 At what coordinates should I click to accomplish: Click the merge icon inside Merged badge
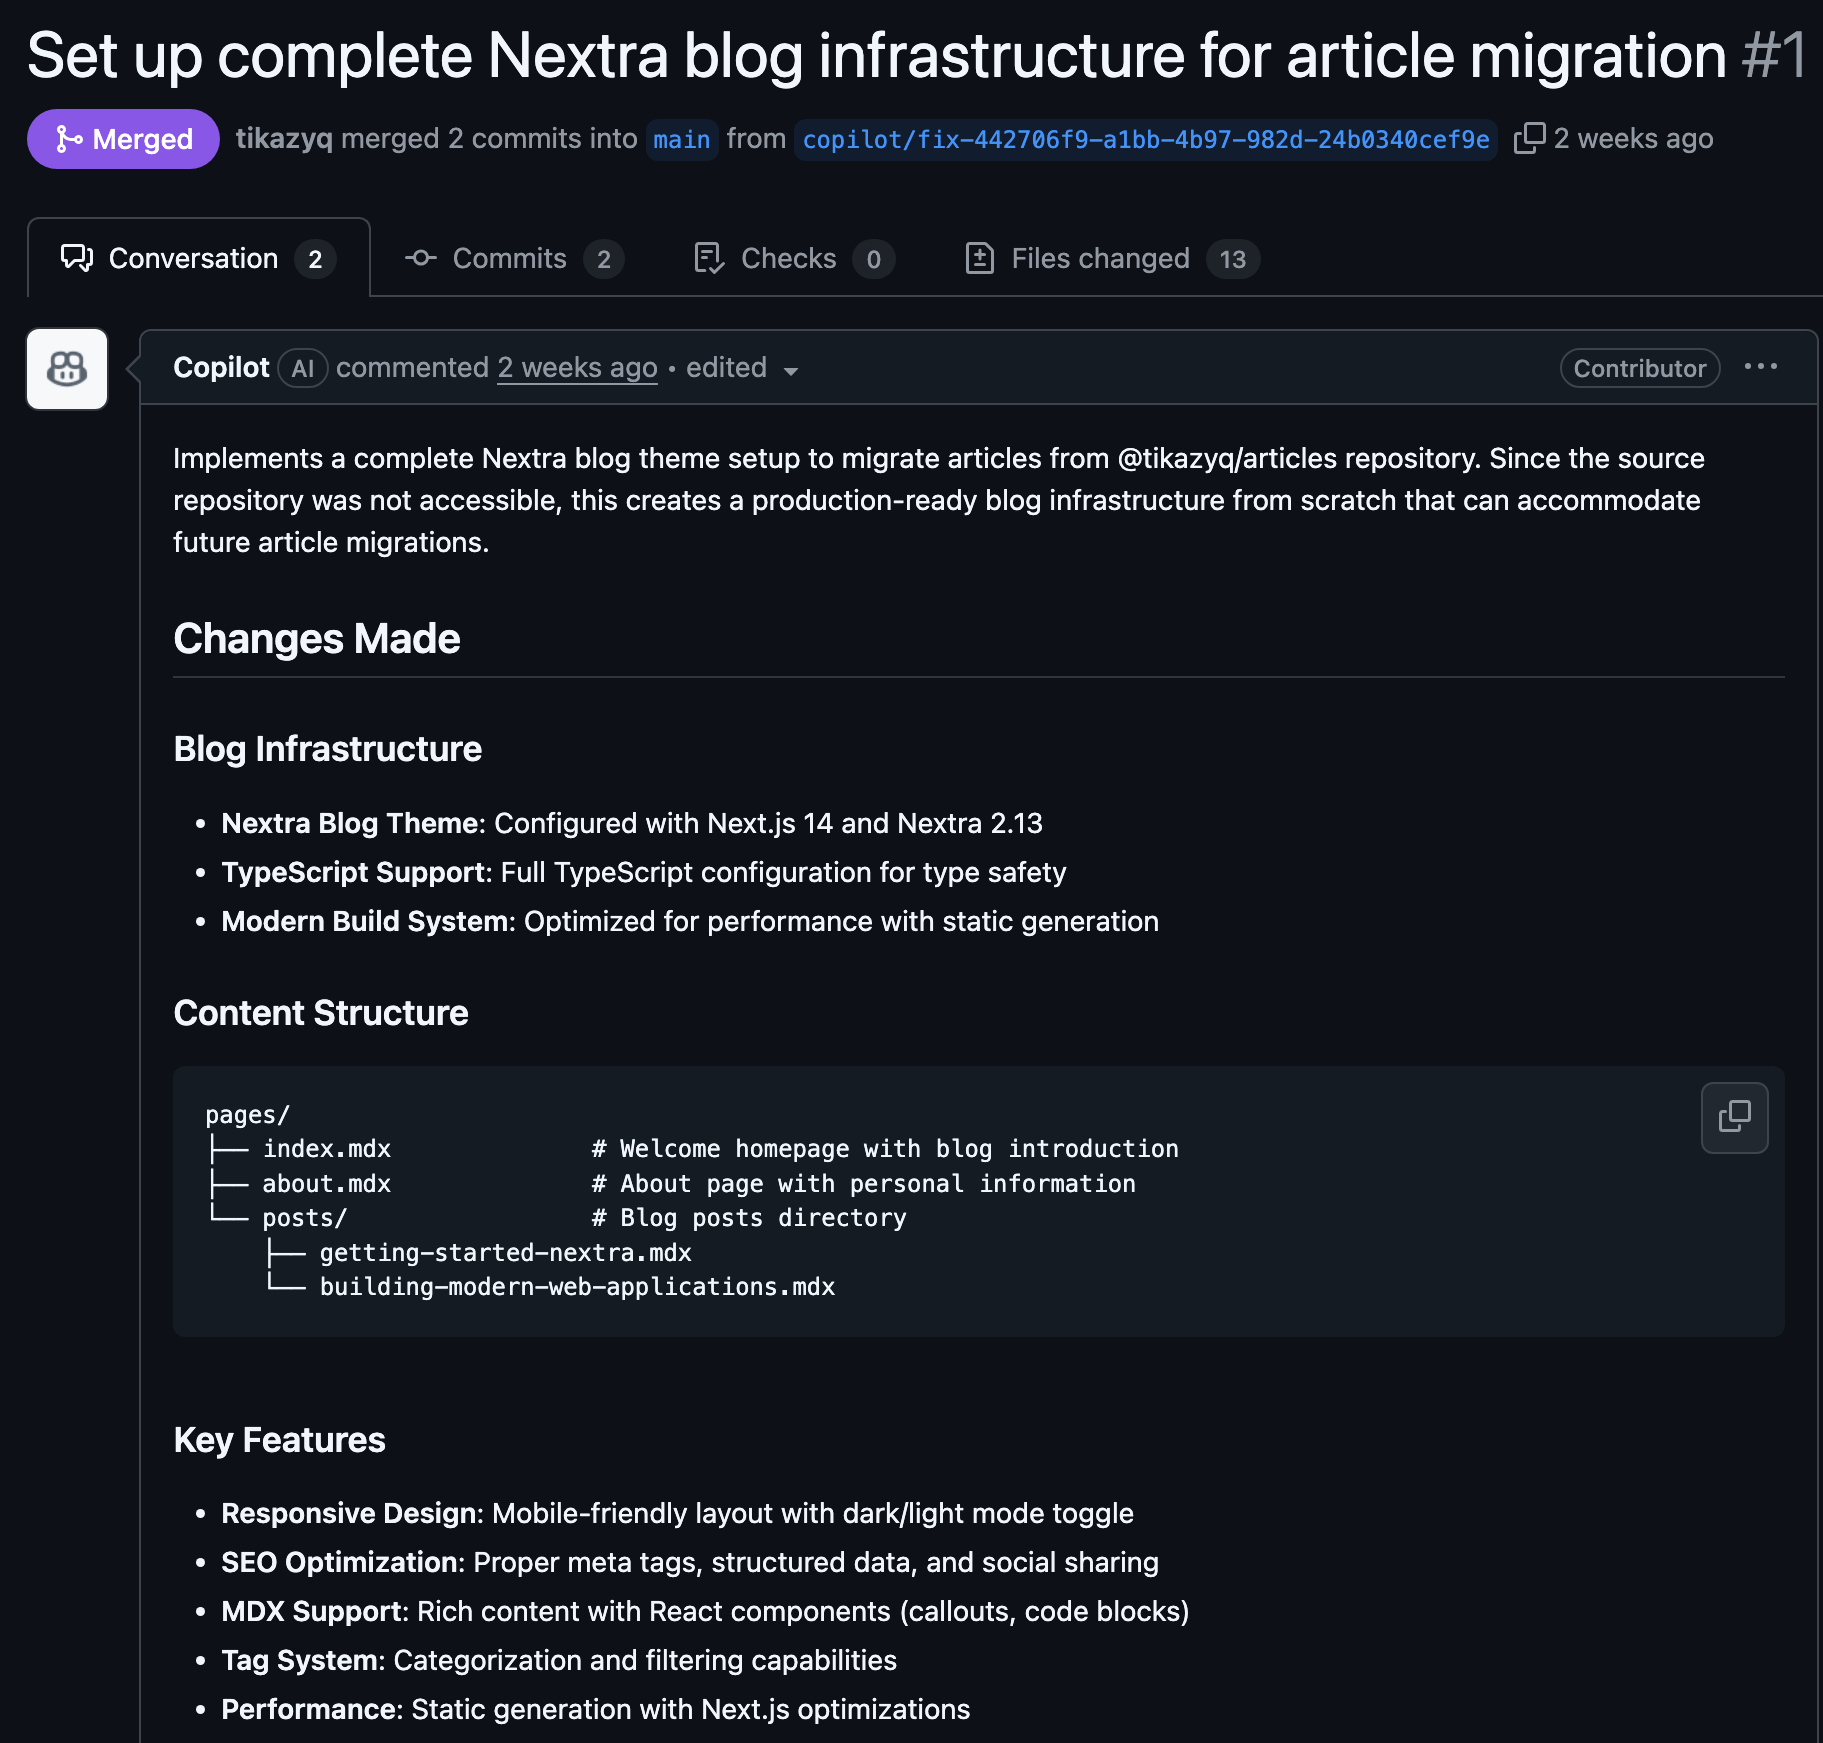pyautogui.click(x=69, y=139)
